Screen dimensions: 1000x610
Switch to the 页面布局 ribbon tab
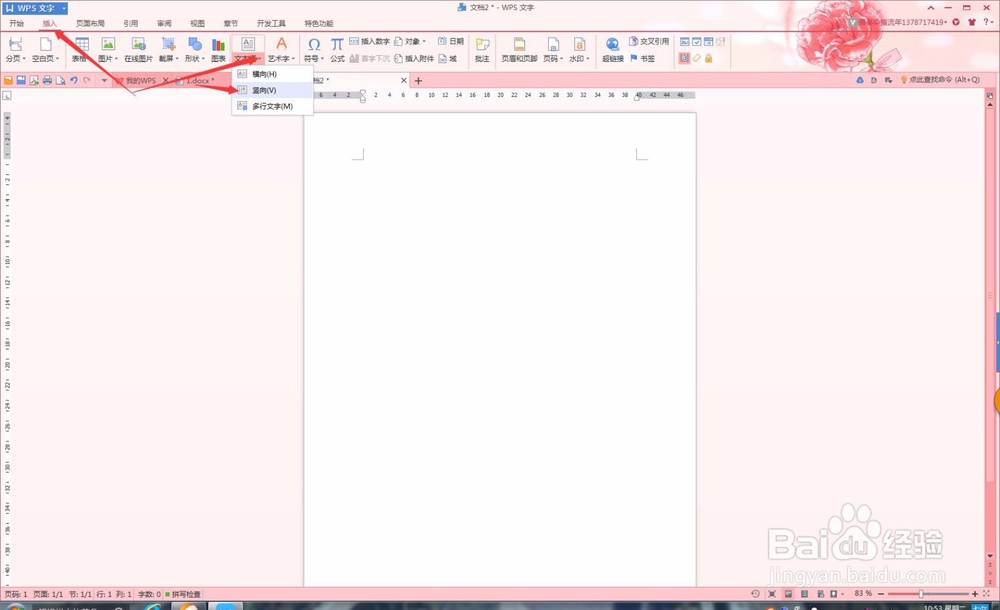(90, 24)
